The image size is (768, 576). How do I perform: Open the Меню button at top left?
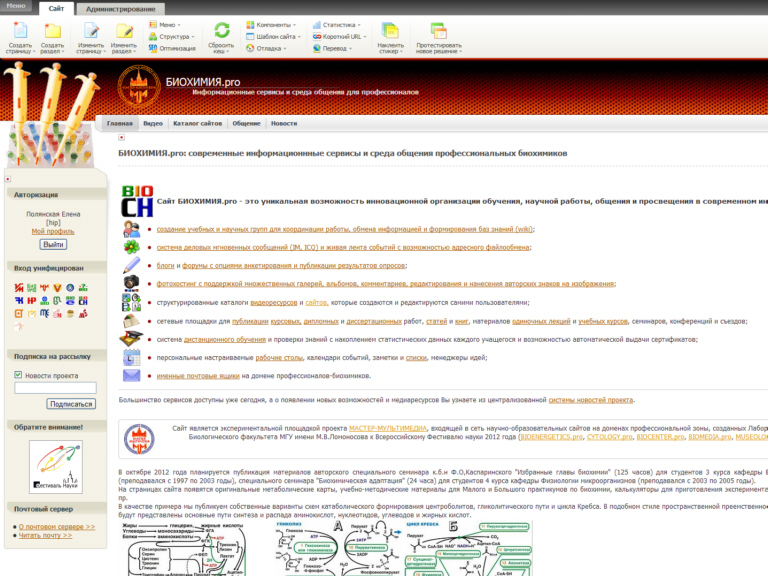(x=16, y=6)
